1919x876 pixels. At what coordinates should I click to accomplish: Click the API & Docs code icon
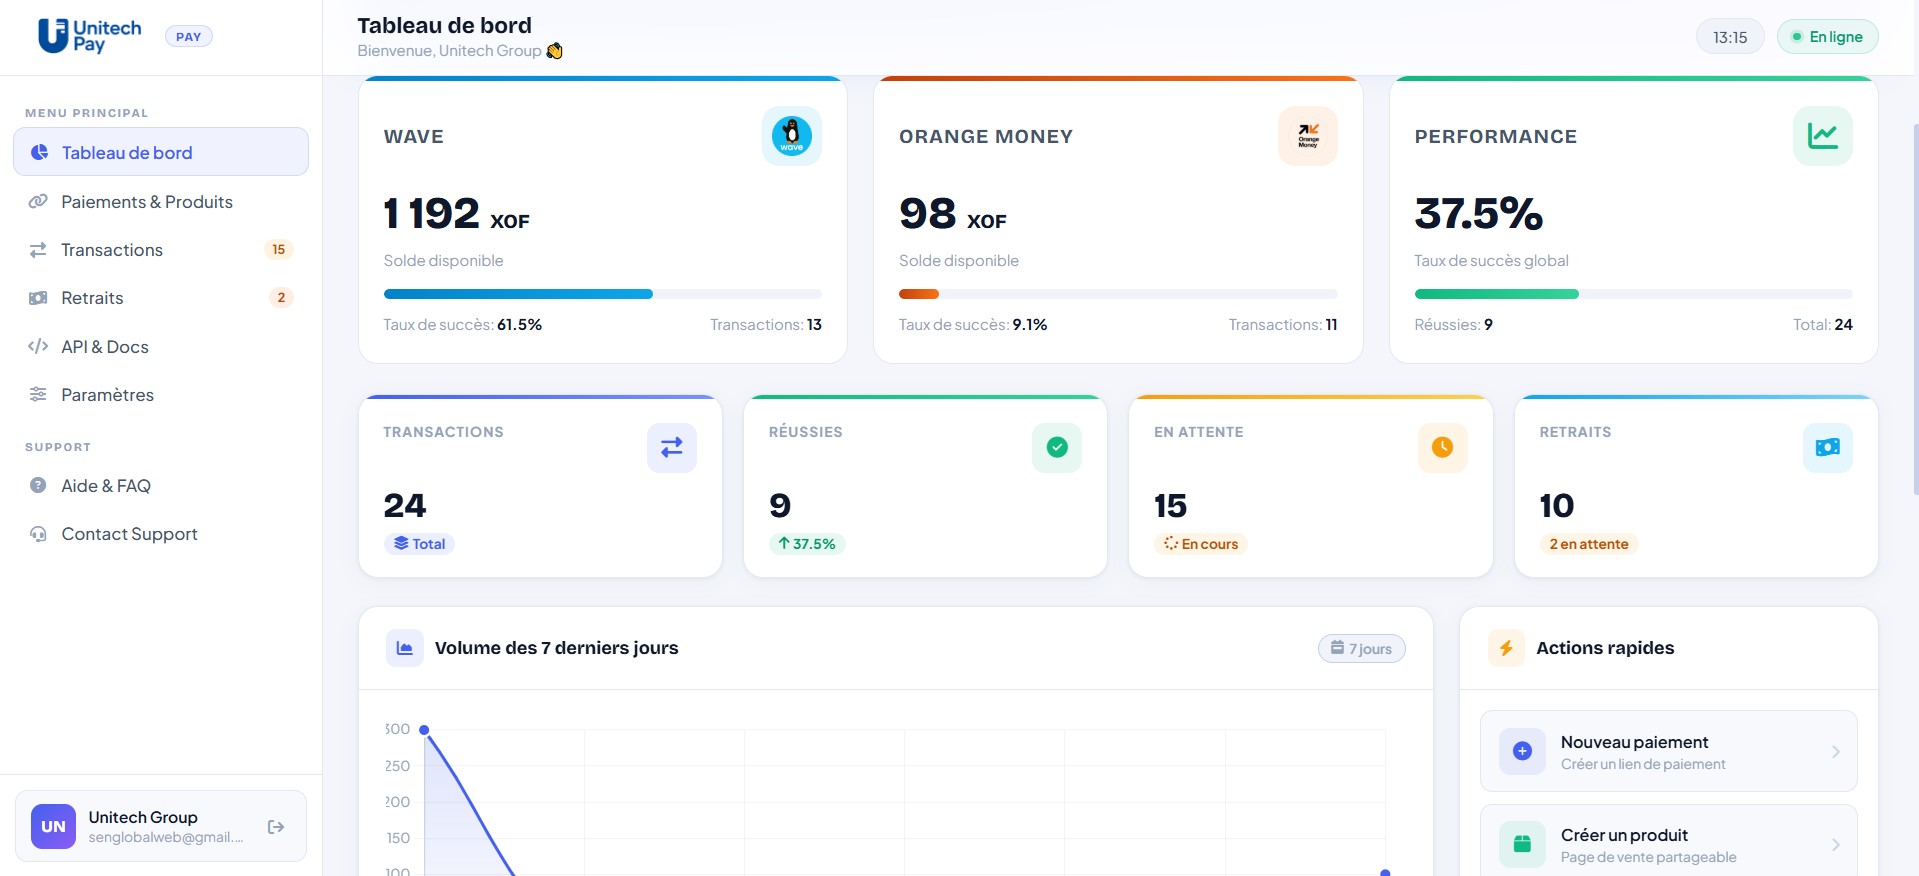pyautogui.click(x=38, y=346)
